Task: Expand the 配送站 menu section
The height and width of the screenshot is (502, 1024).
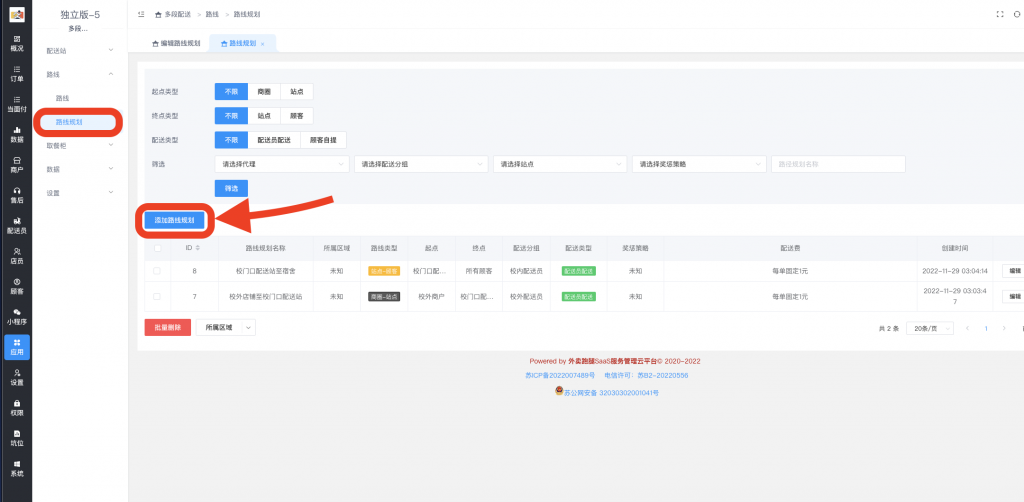Action: point(80,50)
